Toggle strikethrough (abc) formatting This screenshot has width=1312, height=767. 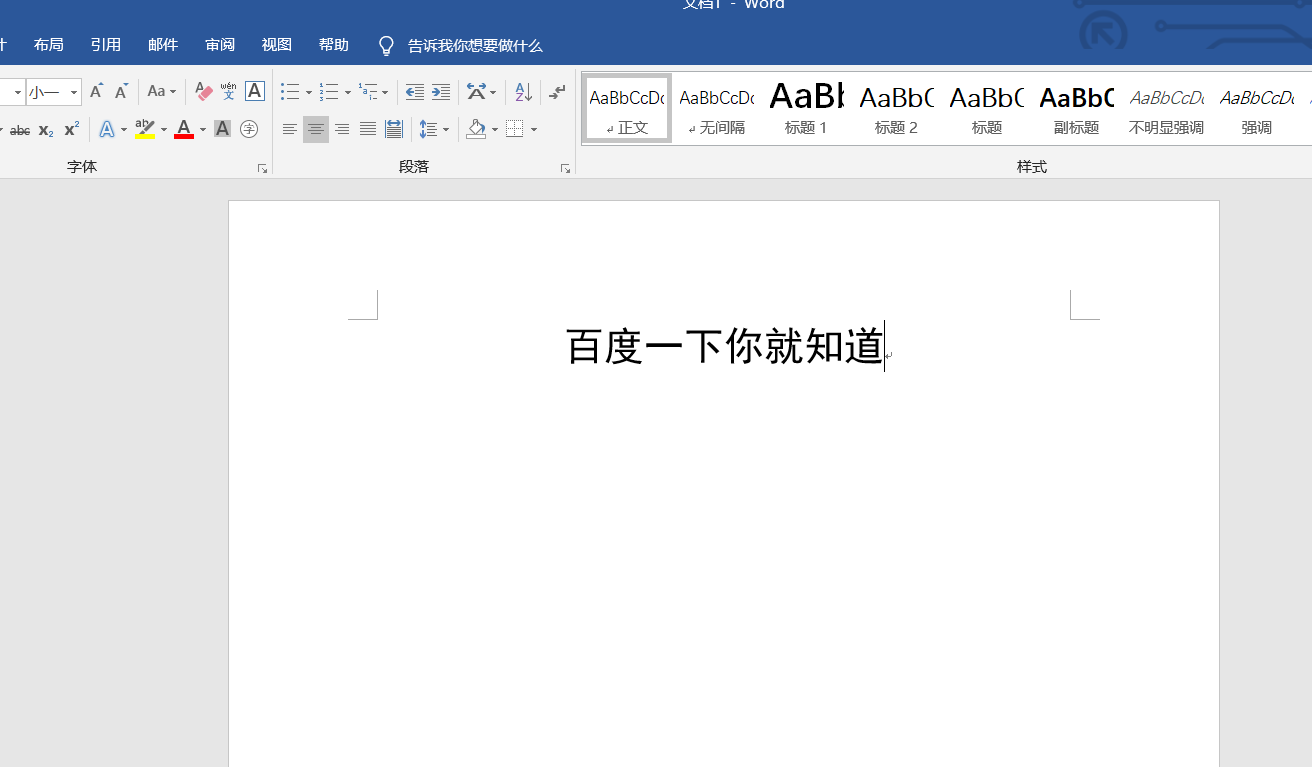point(20,130)
